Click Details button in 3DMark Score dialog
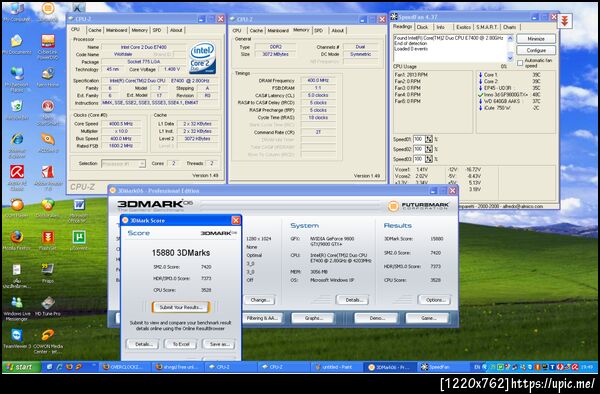Viewport: 600px width, 394px height. click(x=143, y=344)
